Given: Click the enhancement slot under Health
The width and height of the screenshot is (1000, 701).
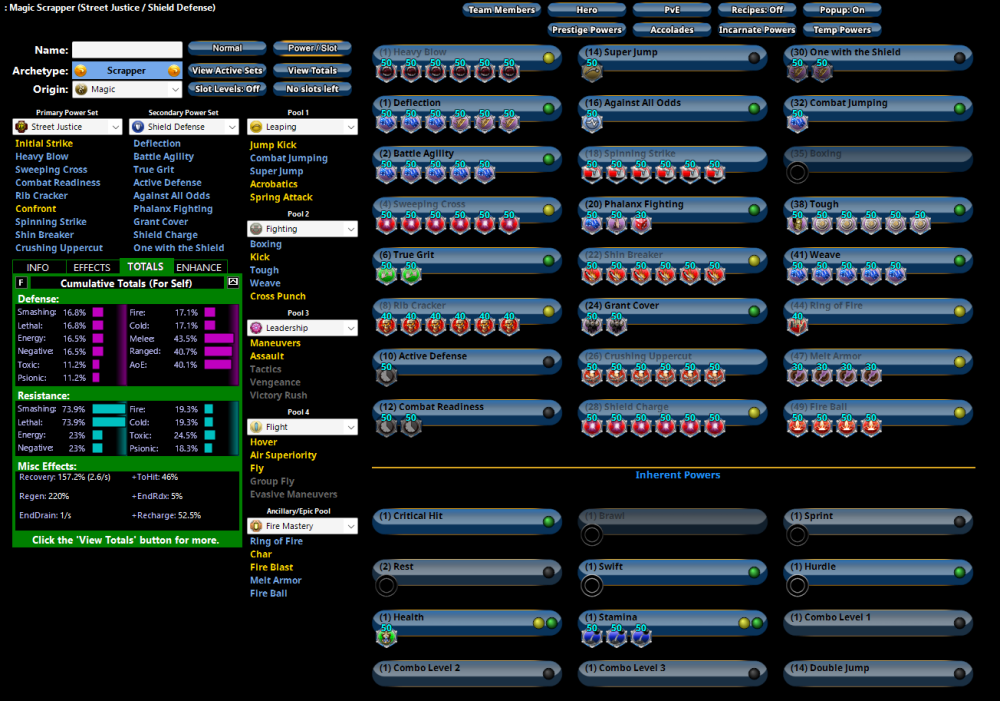Looking at the screenshot, I should coord(387,636).
